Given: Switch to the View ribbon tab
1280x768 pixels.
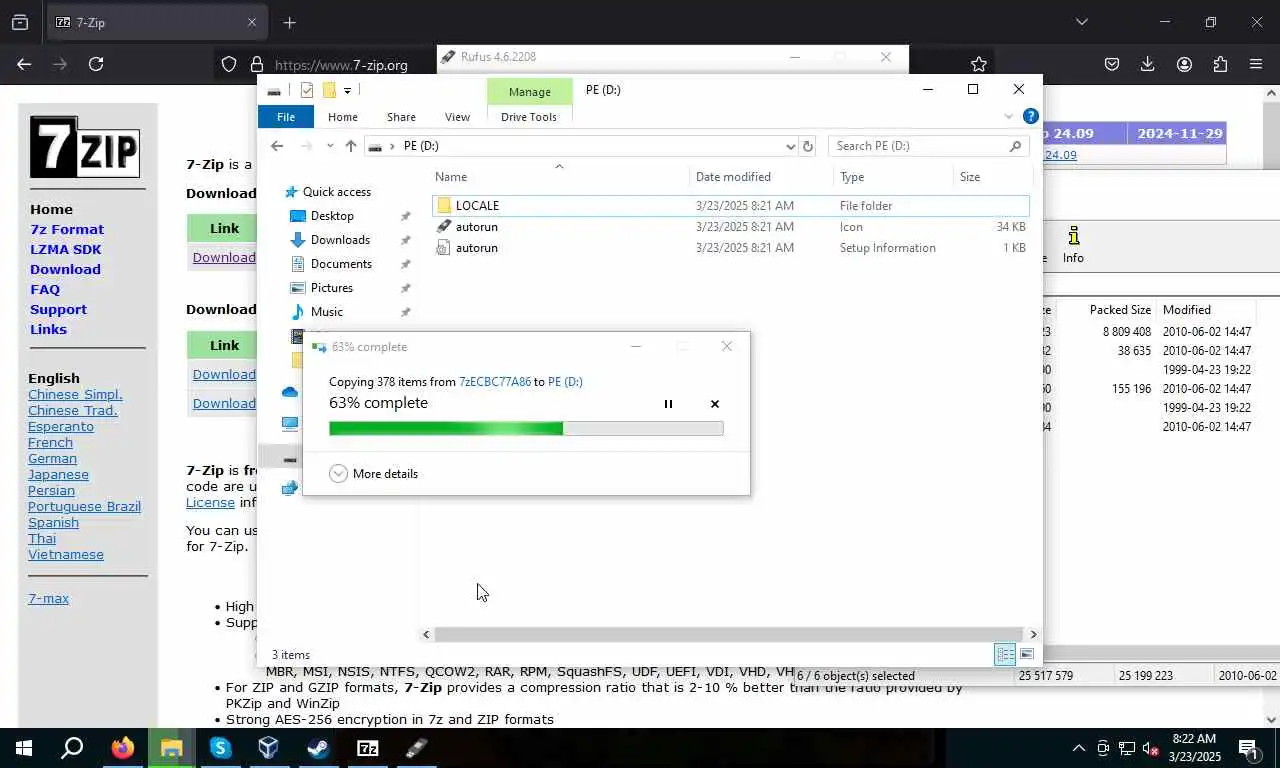Looking at the screenshot, I should 457,117.
